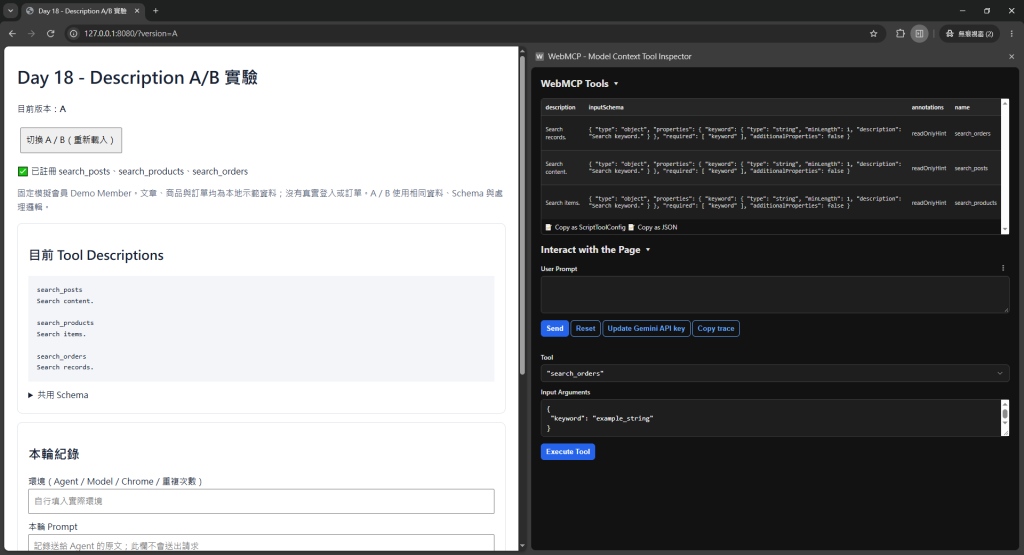Collapse the WebMCP Tools section
This screenshot has width=1024, height=555.
pyautogui.click(x=579, y=84)
